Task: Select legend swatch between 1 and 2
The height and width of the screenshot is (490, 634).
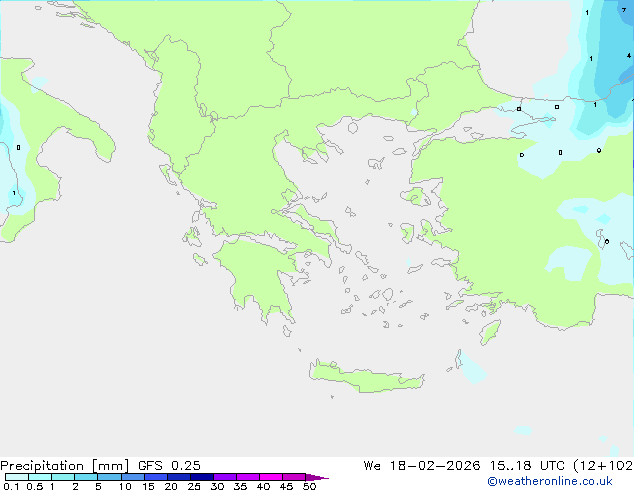Action: pyautogui.click(x=63, y=477)
